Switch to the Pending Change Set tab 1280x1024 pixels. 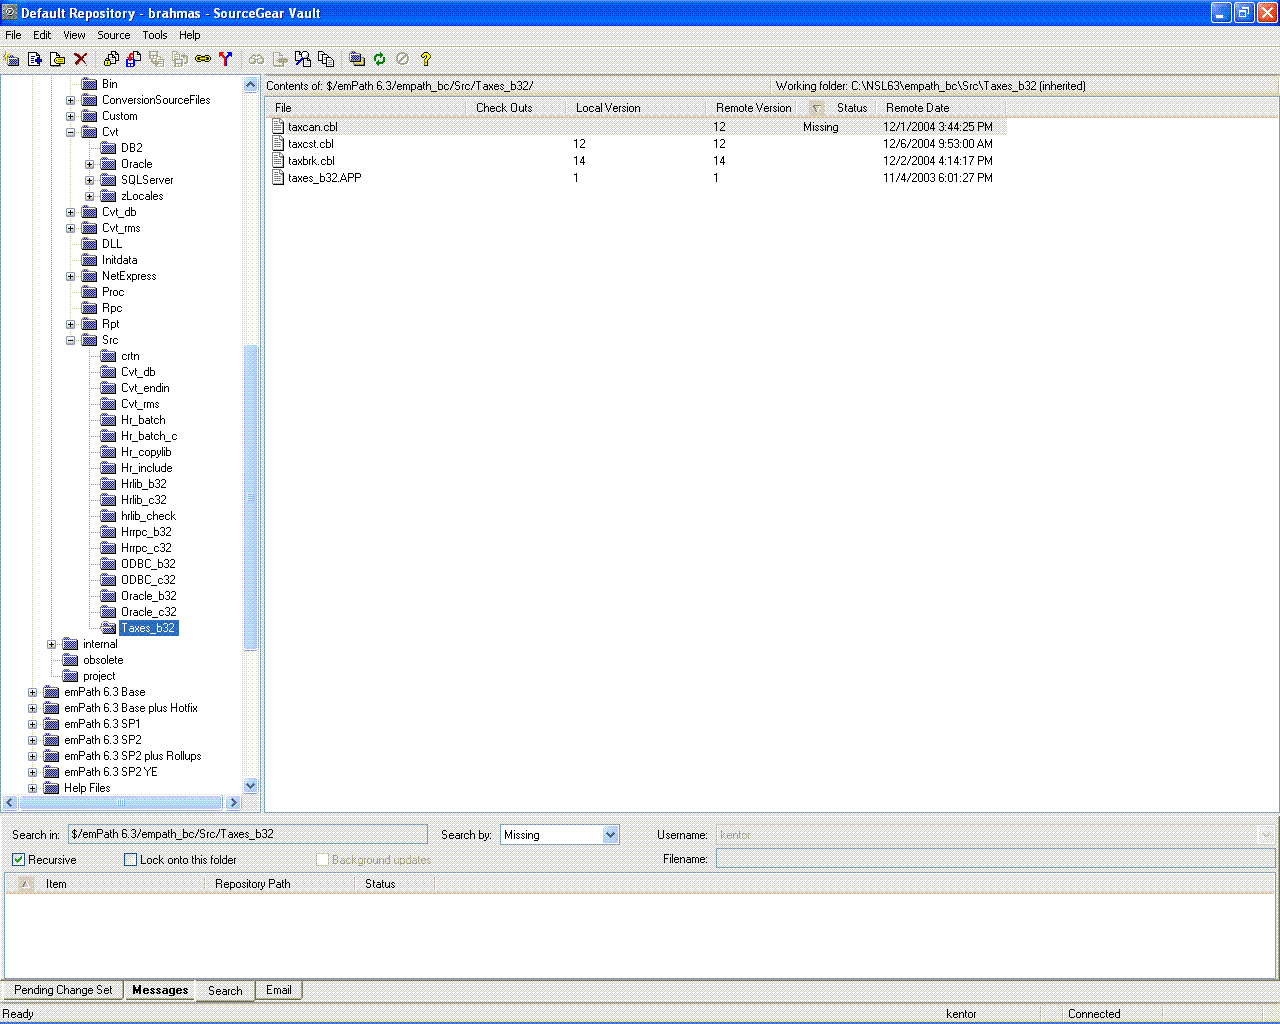63,990
